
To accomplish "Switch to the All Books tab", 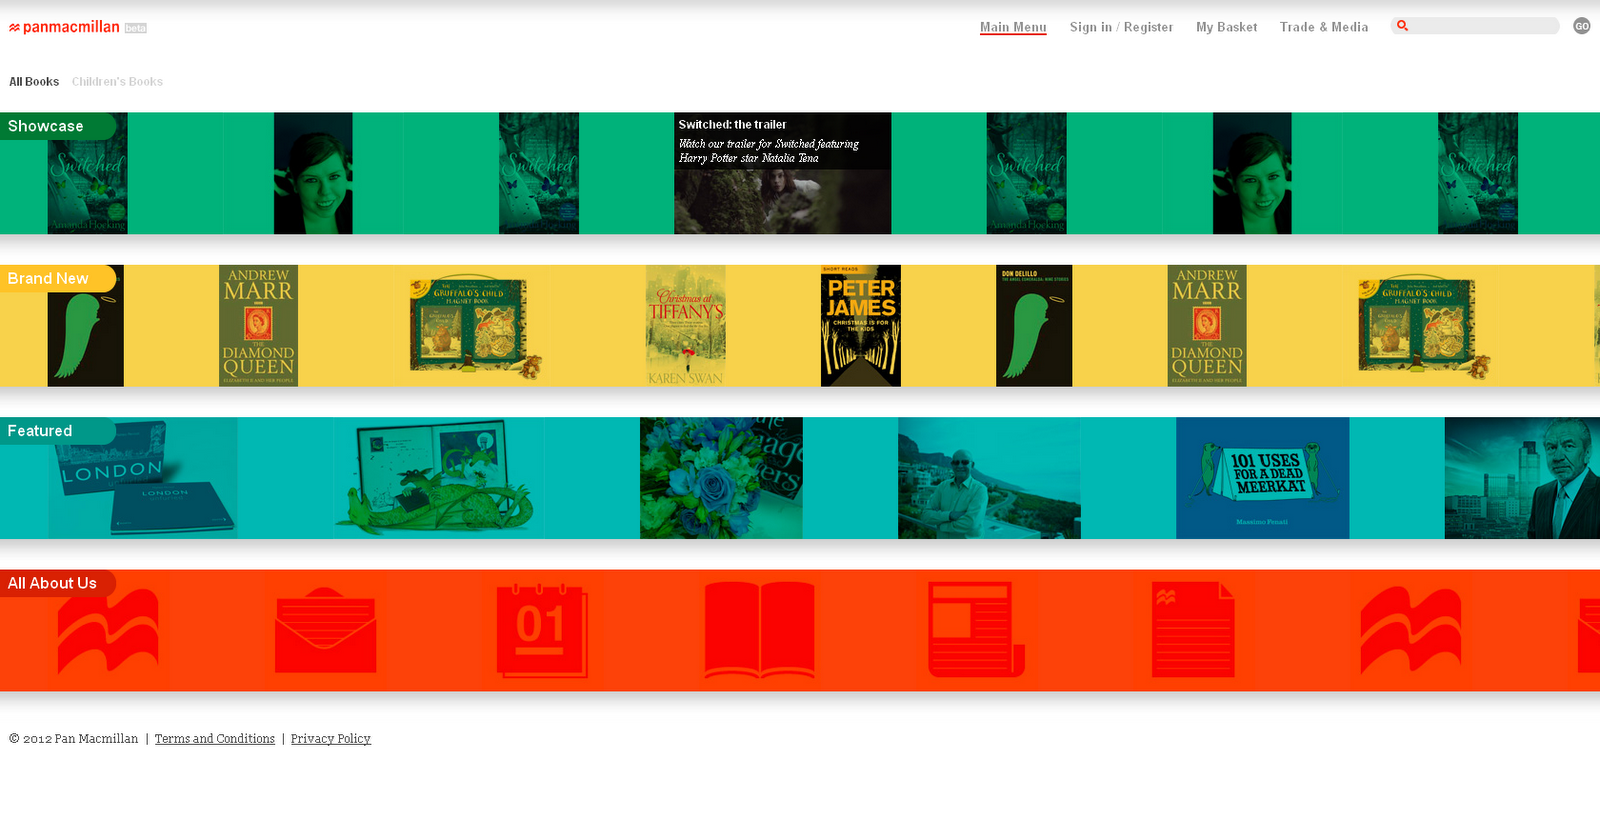I will click(x=34, y=82).
